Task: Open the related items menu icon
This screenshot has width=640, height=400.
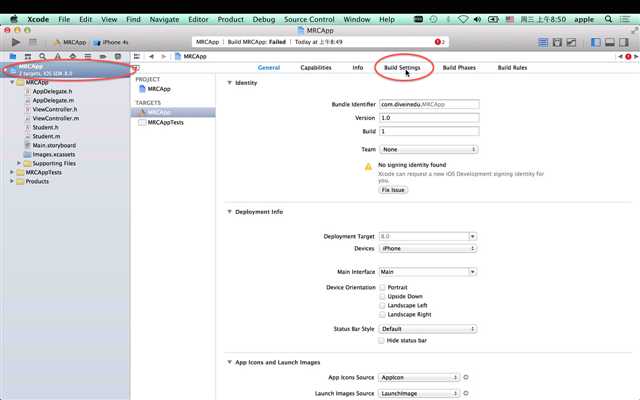Action: [137, 56]
